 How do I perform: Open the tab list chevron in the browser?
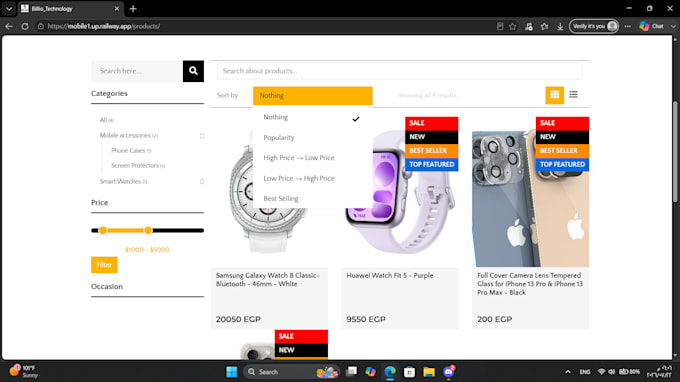[9, 9]
